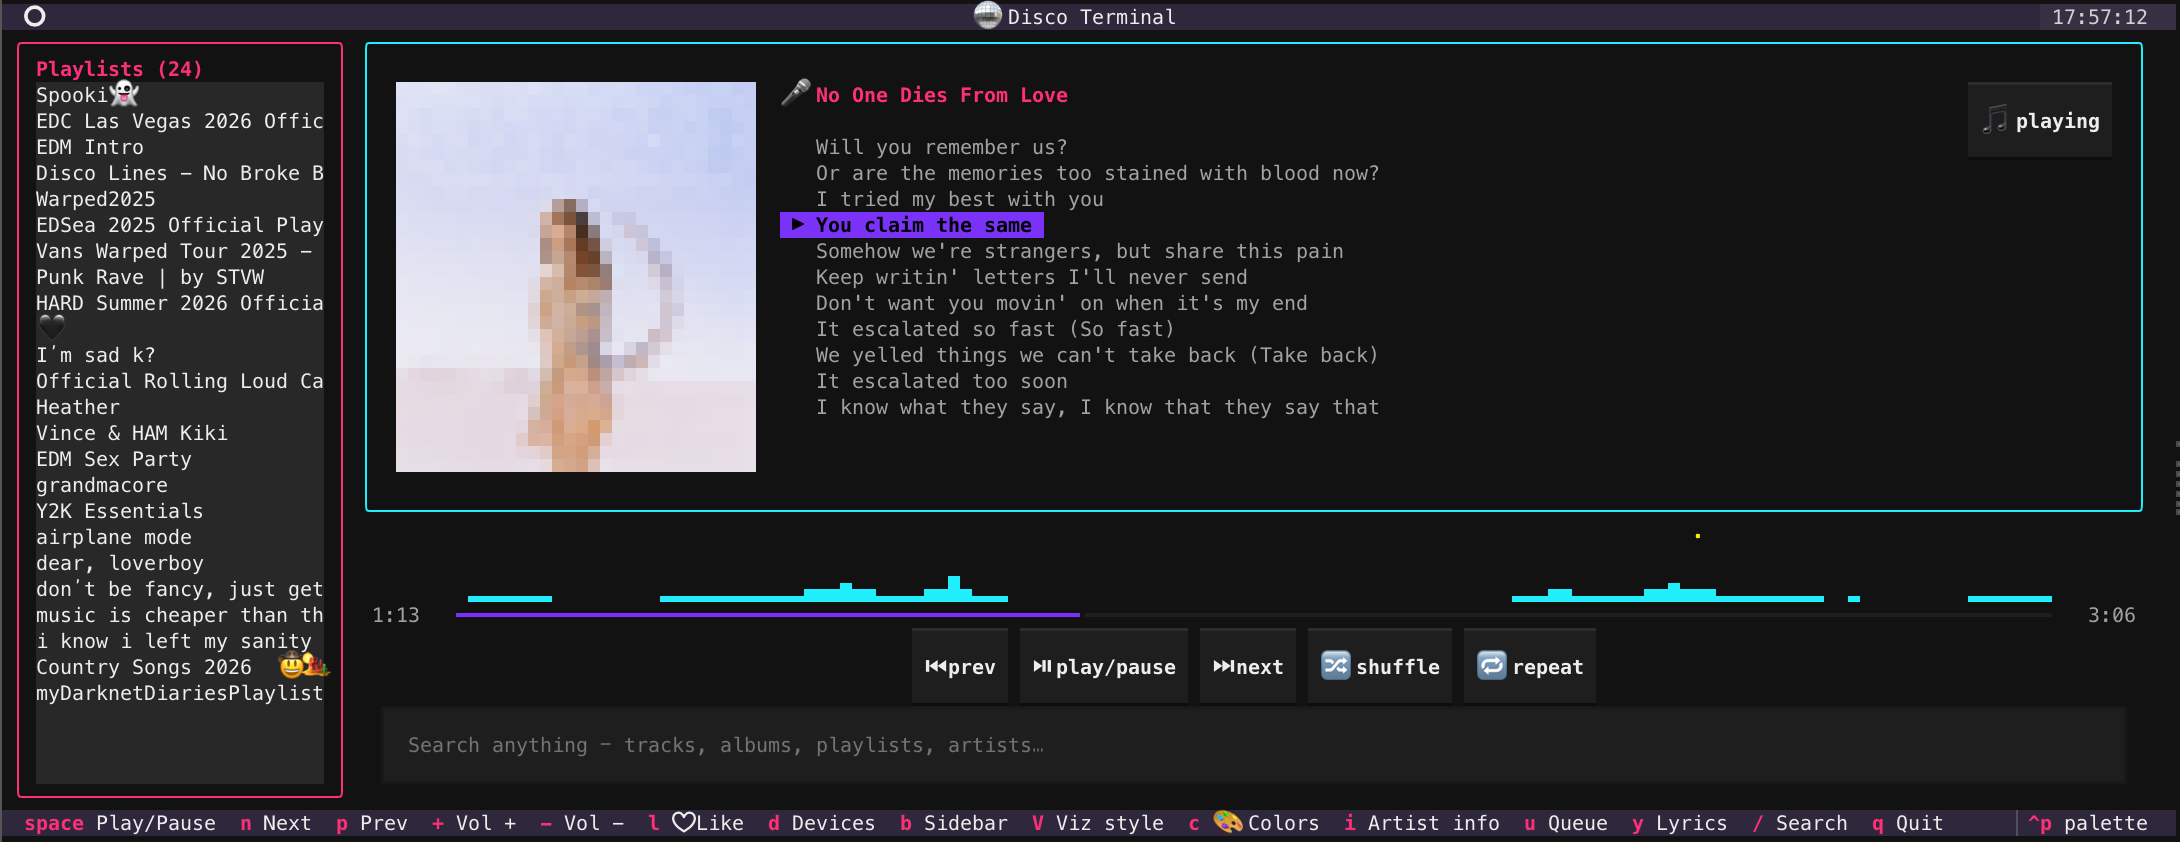Toggle Sidebar from footer shortcut
Viewport: 2180px width, 842px height.
[954, 823]
